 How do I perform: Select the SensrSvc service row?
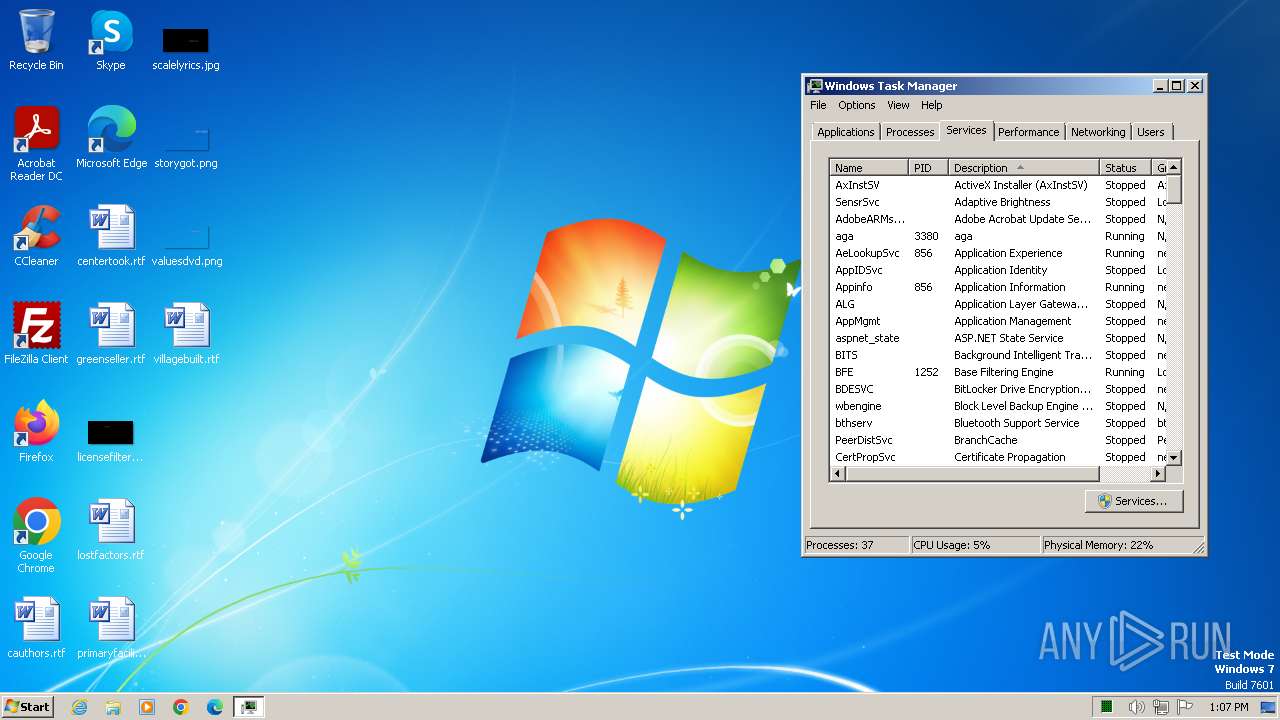(998, 202)
